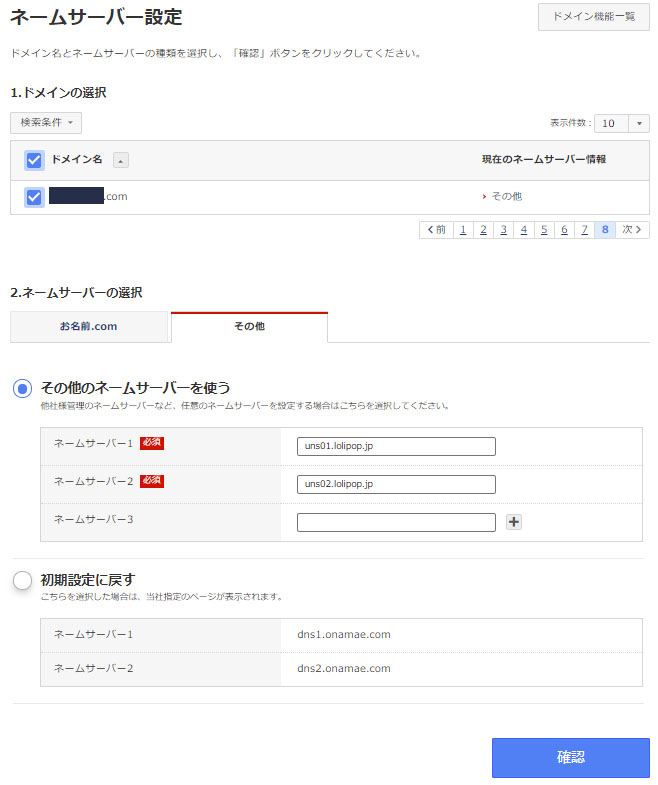Click the plus icon to add nameserver field
The height and width of the screenshot is (785, 658).
tap(514, 522)
